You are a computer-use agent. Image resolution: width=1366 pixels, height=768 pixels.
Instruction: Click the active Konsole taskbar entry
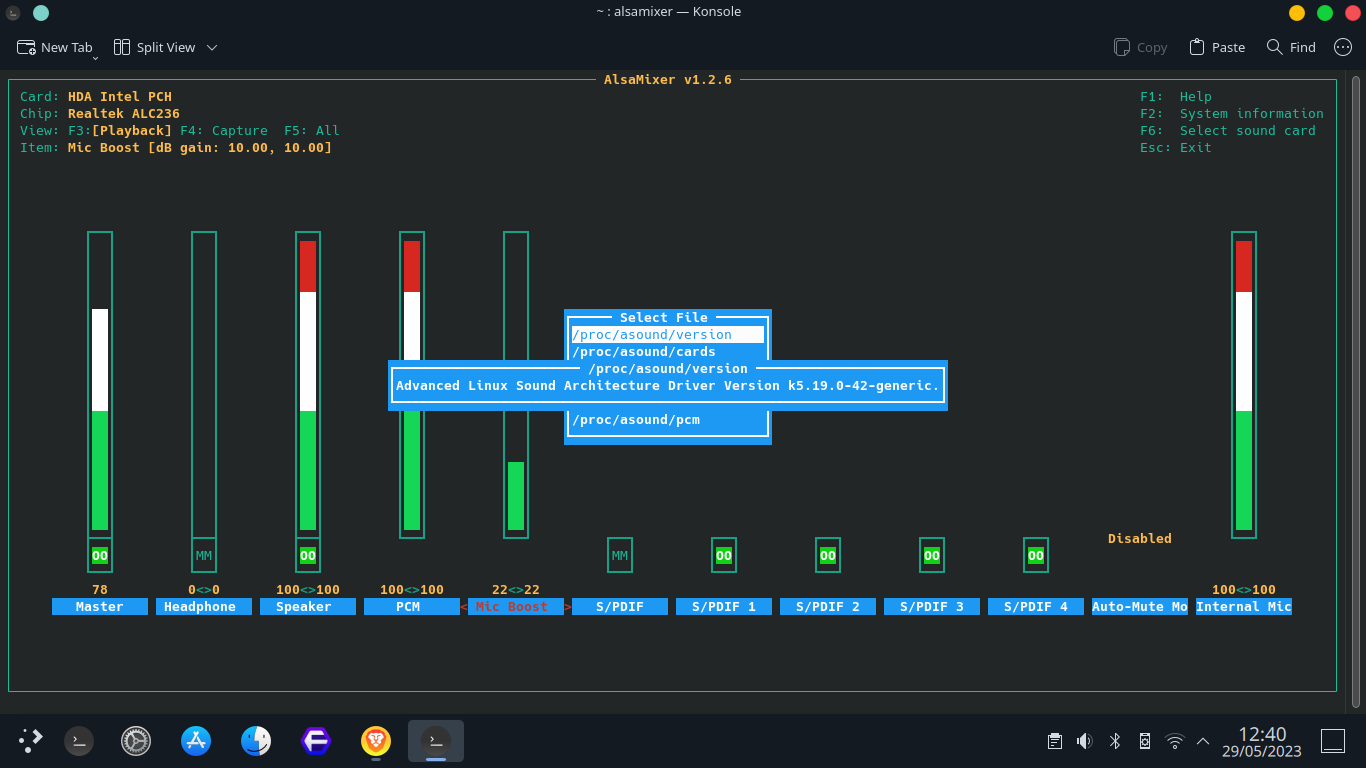tap(436, 741)
